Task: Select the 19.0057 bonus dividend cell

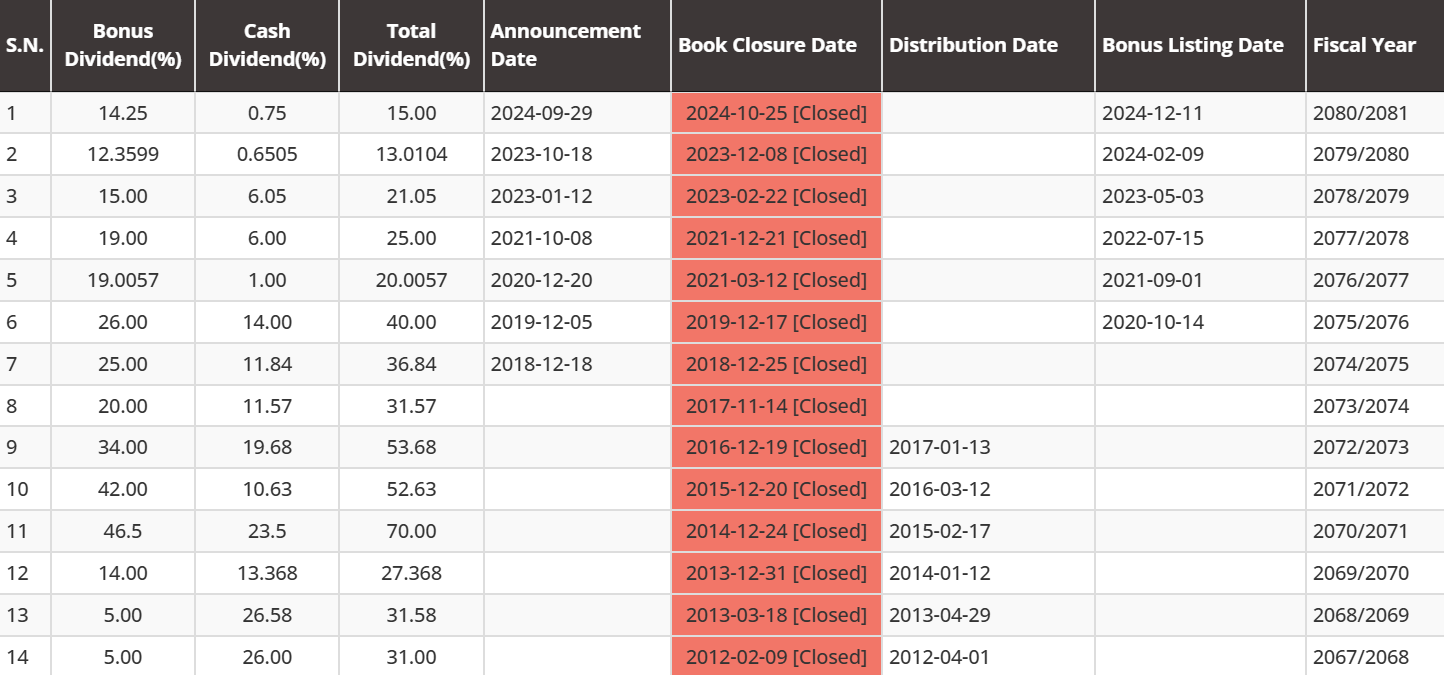Action: pyautogui.click(x=123, y=280)
